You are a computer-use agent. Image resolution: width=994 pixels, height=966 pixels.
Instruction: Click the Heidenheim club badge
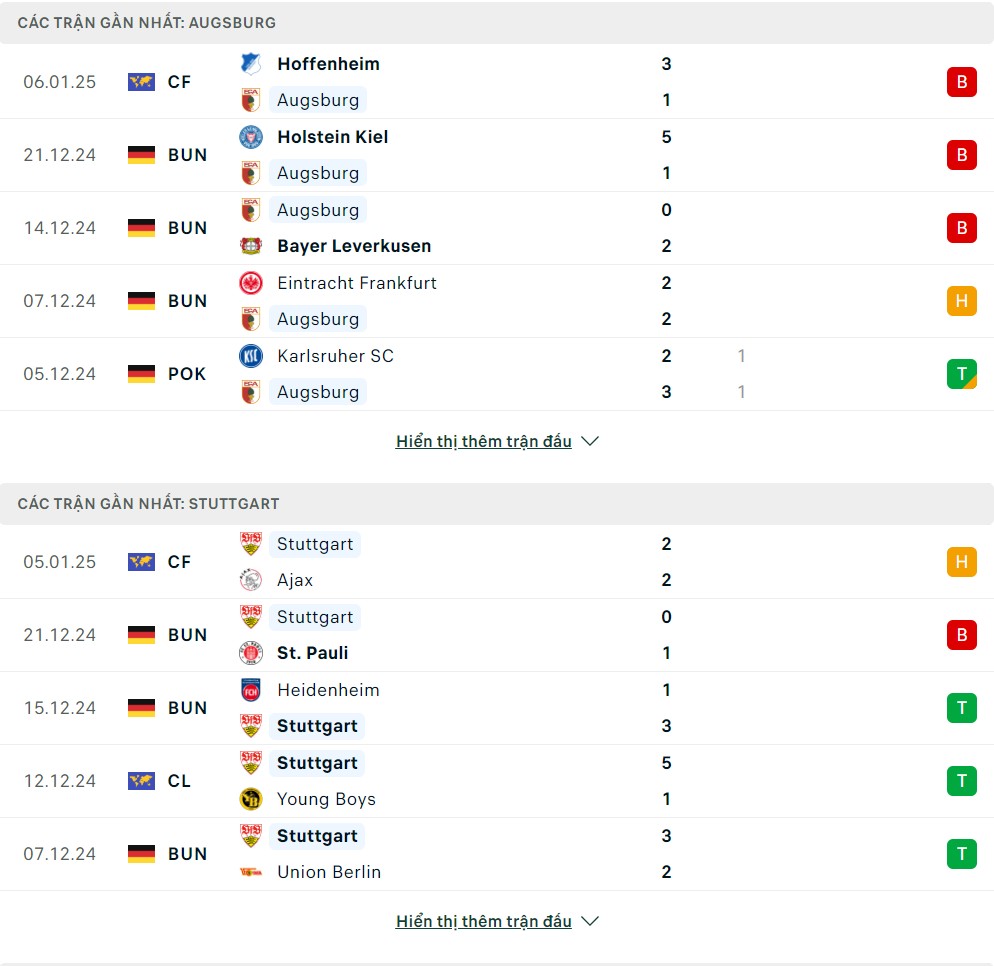(250, 690)
